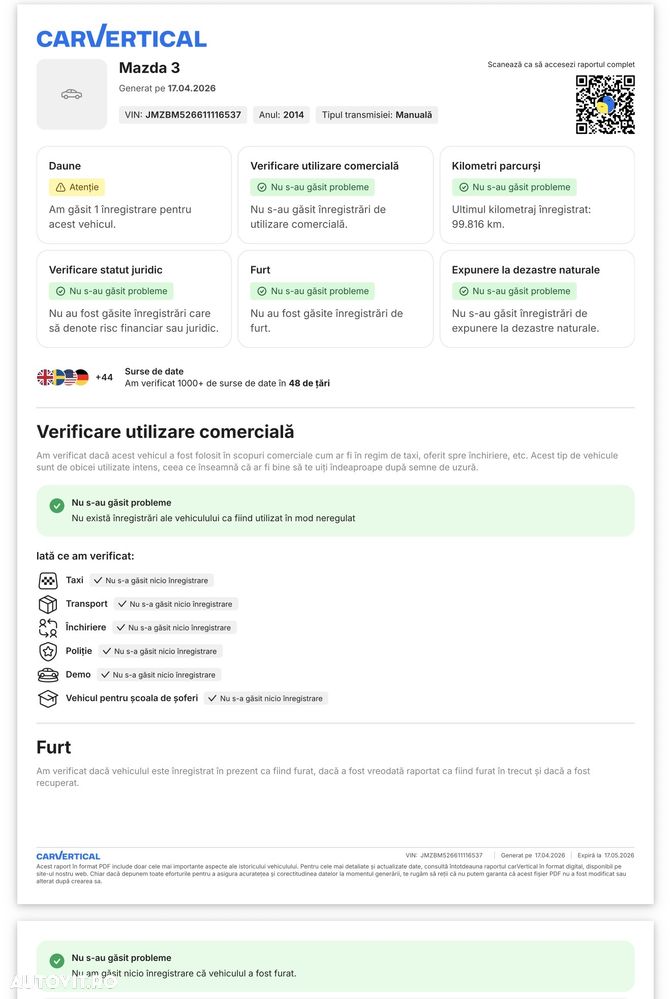Click the Poliție badge icon

[48, 651]
